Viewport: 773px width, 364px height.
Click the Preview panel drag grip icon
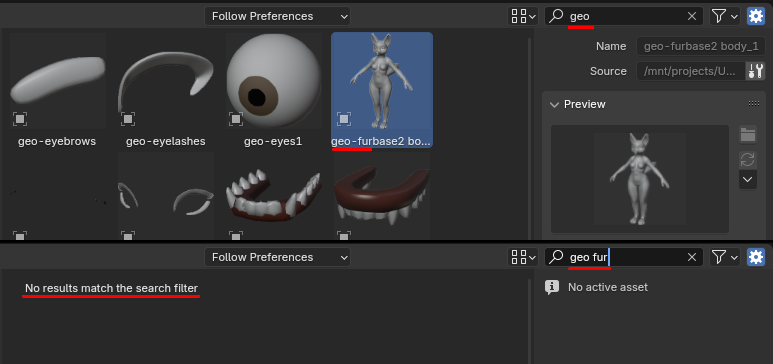pos(754,104)
